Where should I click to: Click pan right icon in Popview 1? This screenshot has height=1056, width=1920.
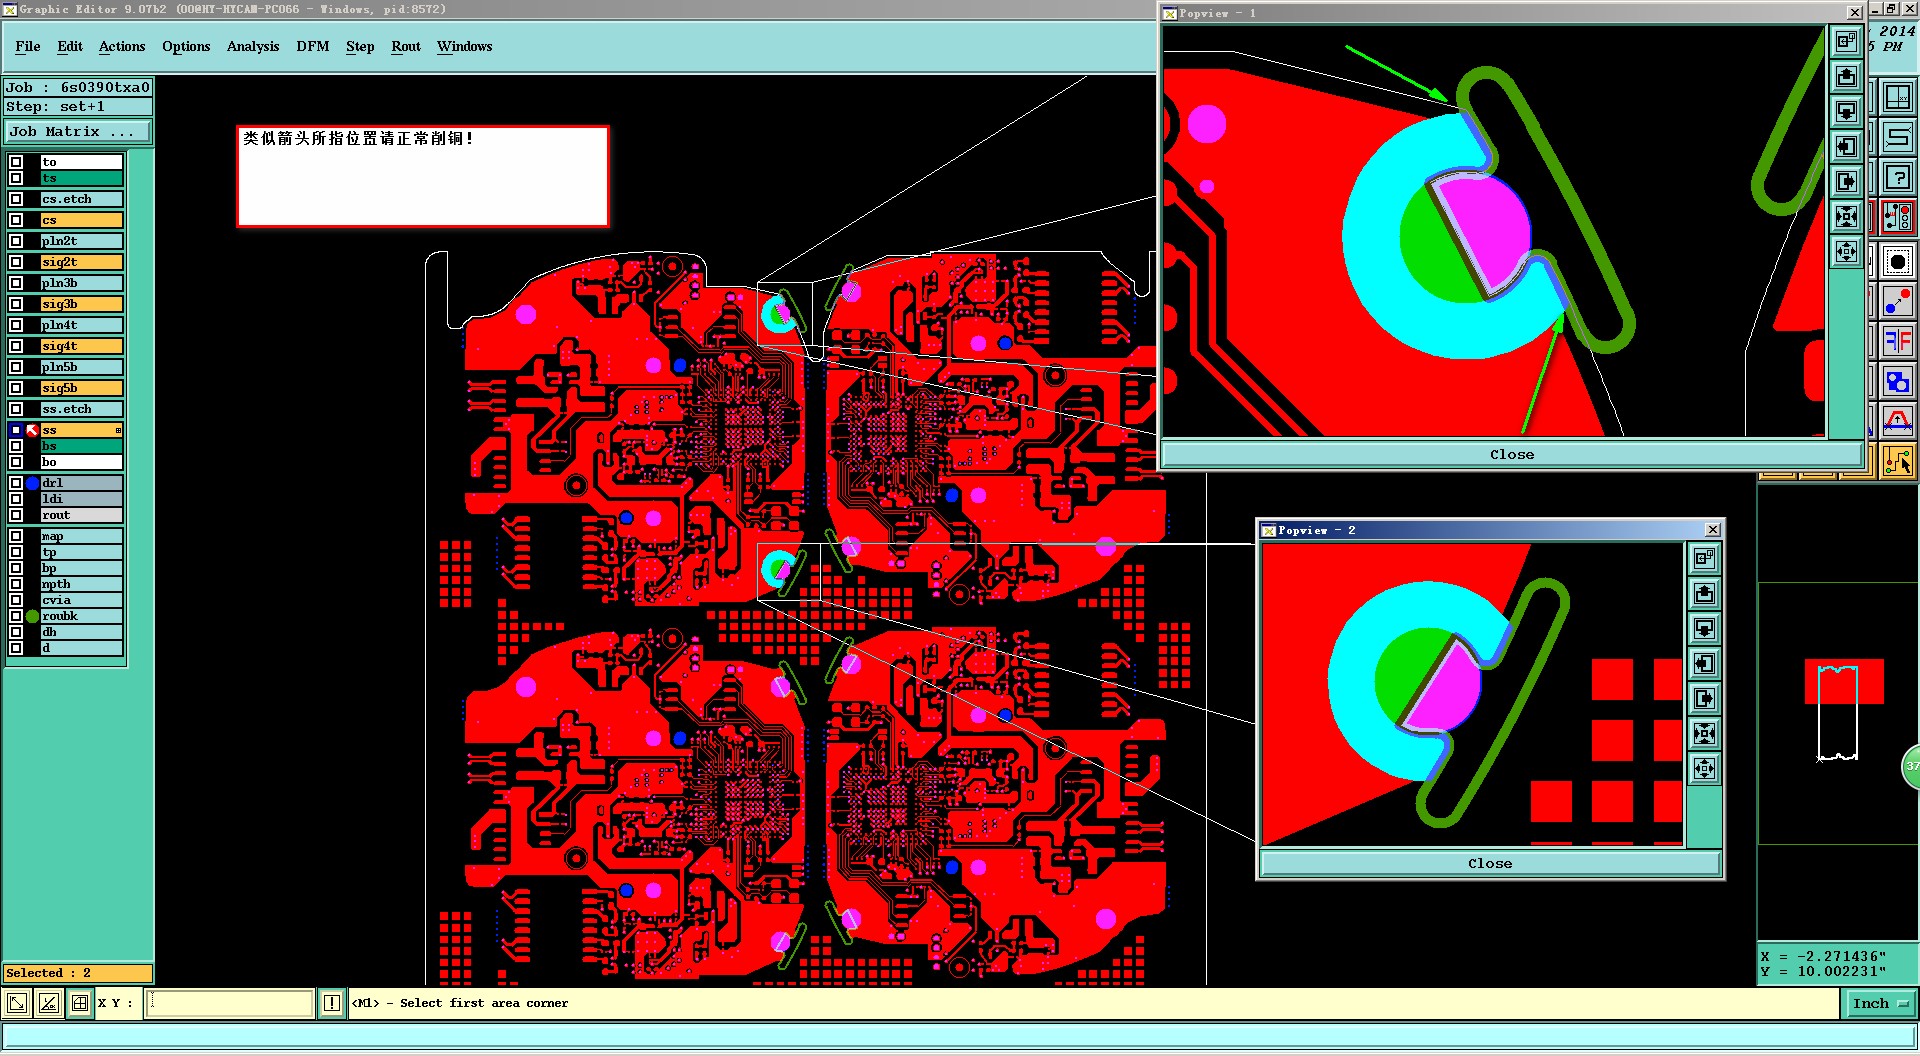(1846, 182)
